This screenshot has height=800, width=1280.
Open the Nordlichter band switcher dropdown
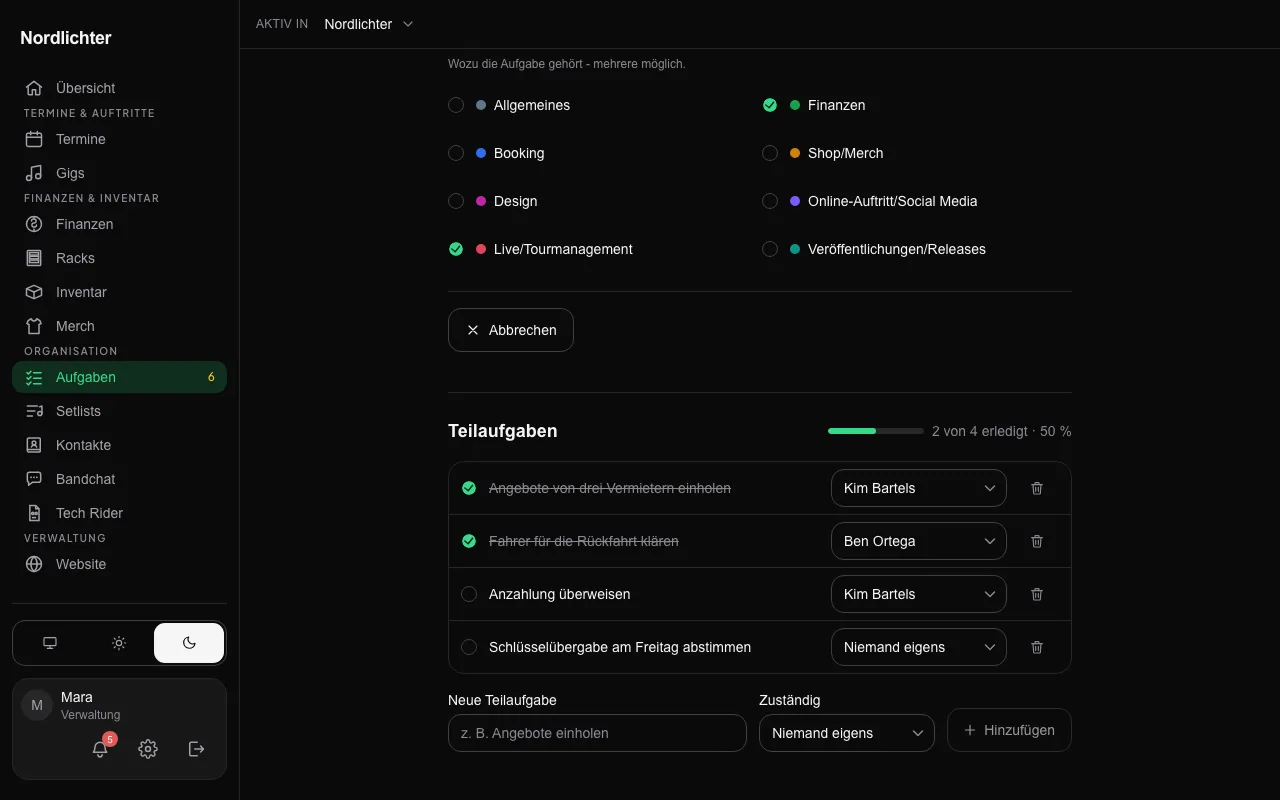click(x=368, y=24)
